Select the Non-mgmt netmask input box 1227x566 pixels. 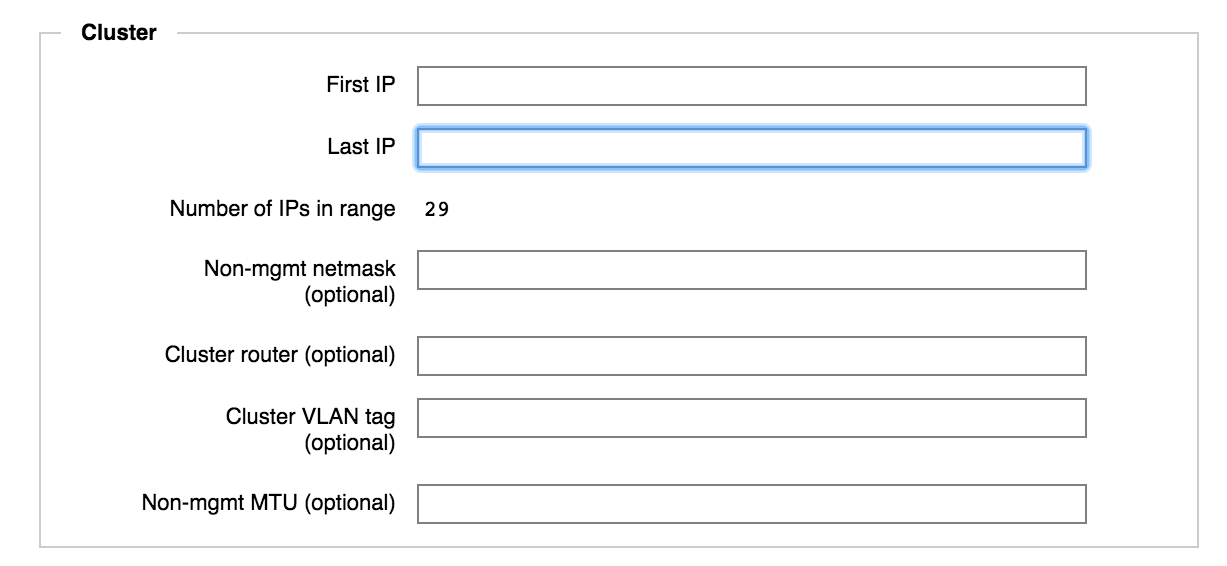pyautogui.click(x=751, y=270)
